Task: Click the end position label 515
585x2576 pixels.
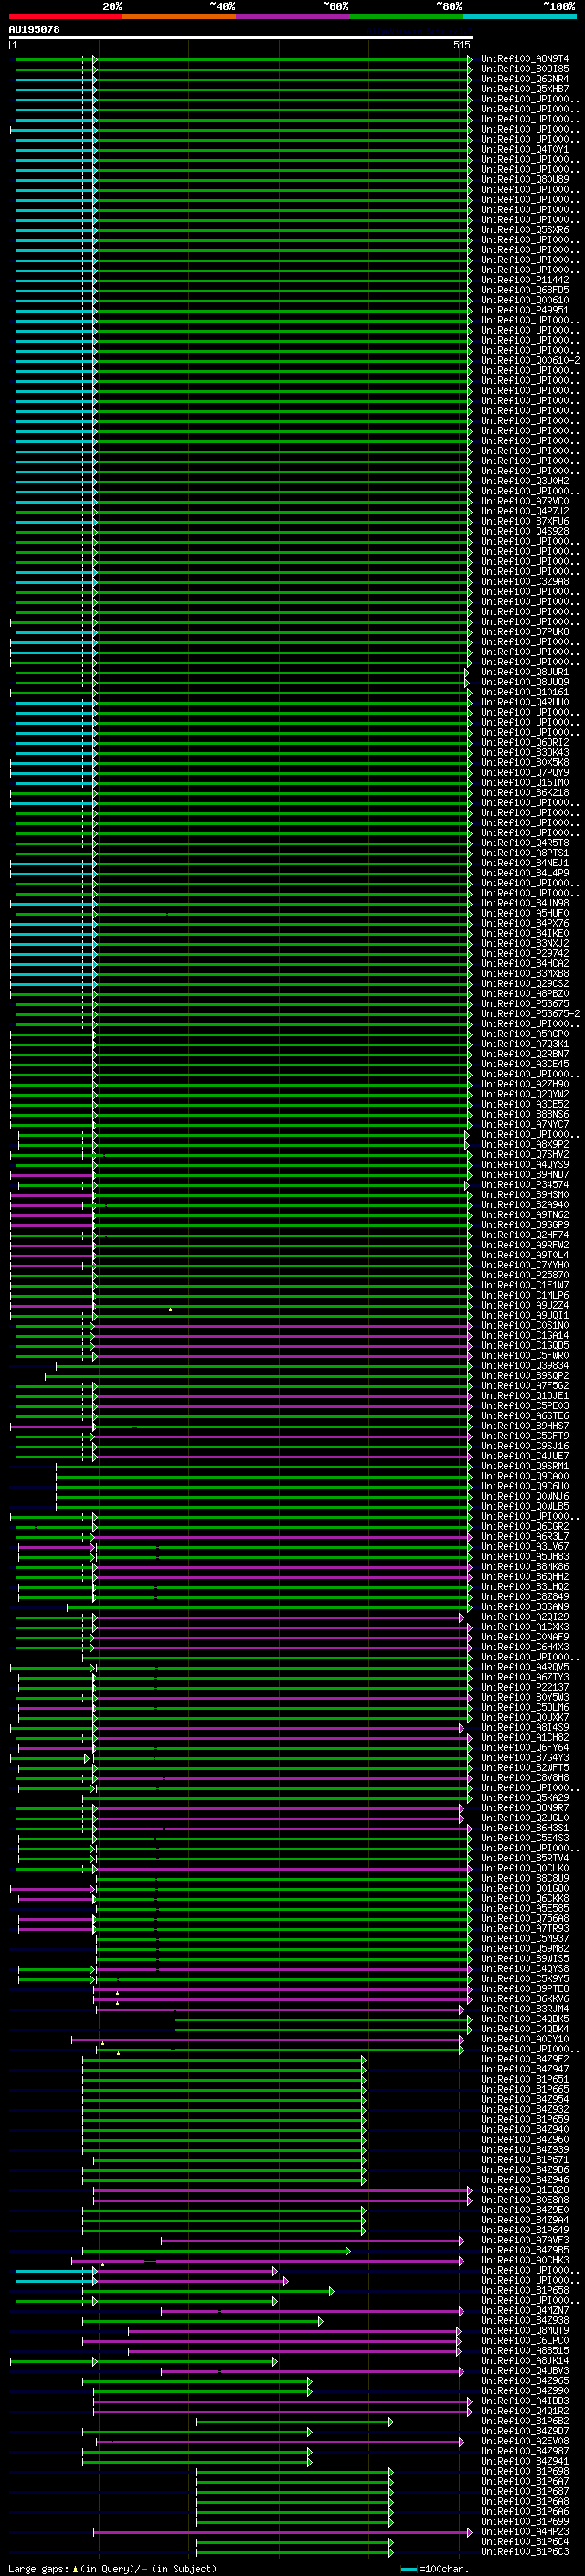Action: tap(461, 45)
